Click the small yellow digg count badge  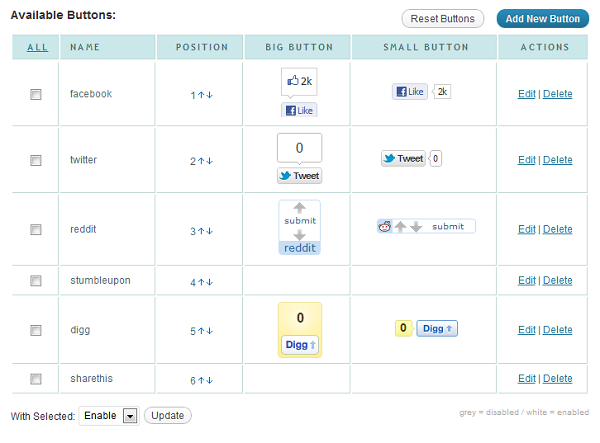403,328
